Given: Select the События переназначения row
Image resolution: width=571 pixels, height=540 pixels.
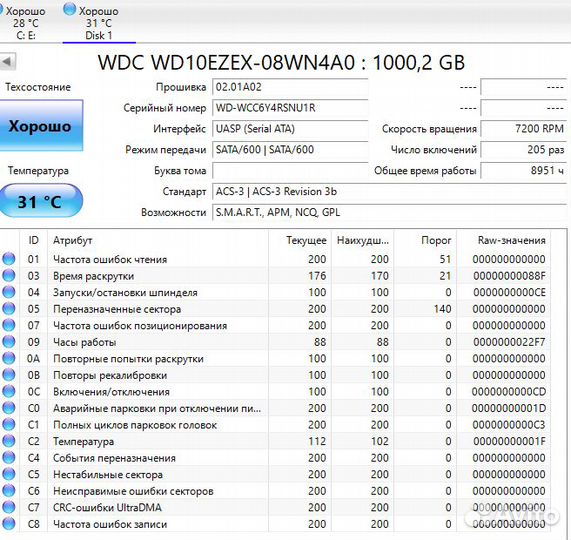Looking at the screenshot, I should point(275,458).
